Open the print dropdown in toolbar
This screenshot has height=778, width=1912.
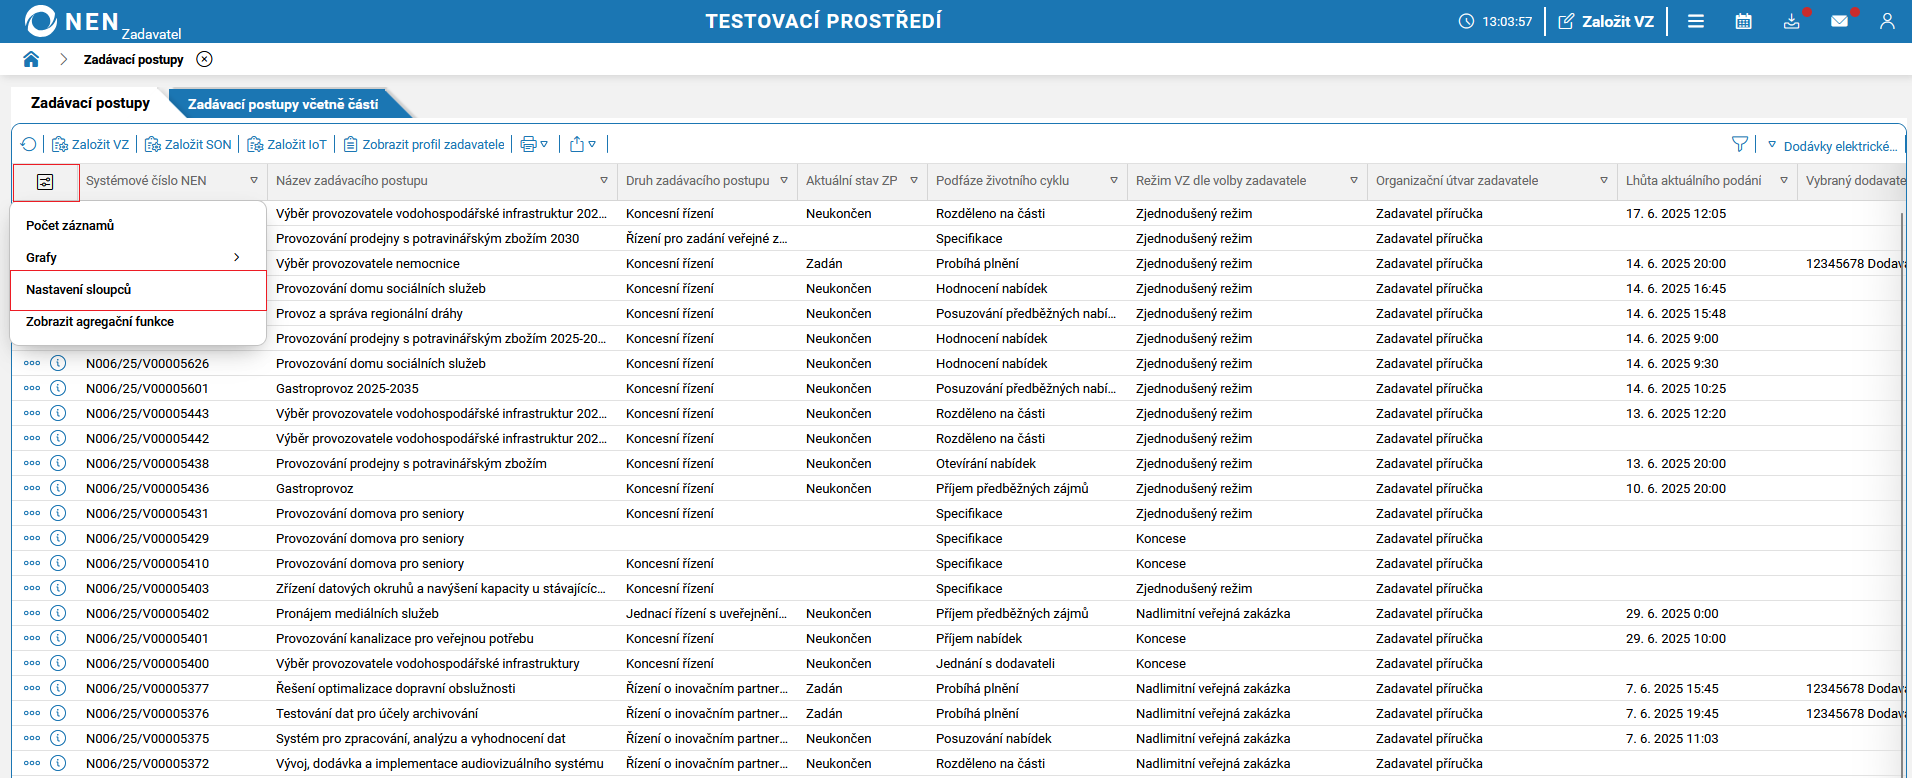(534, 144)
